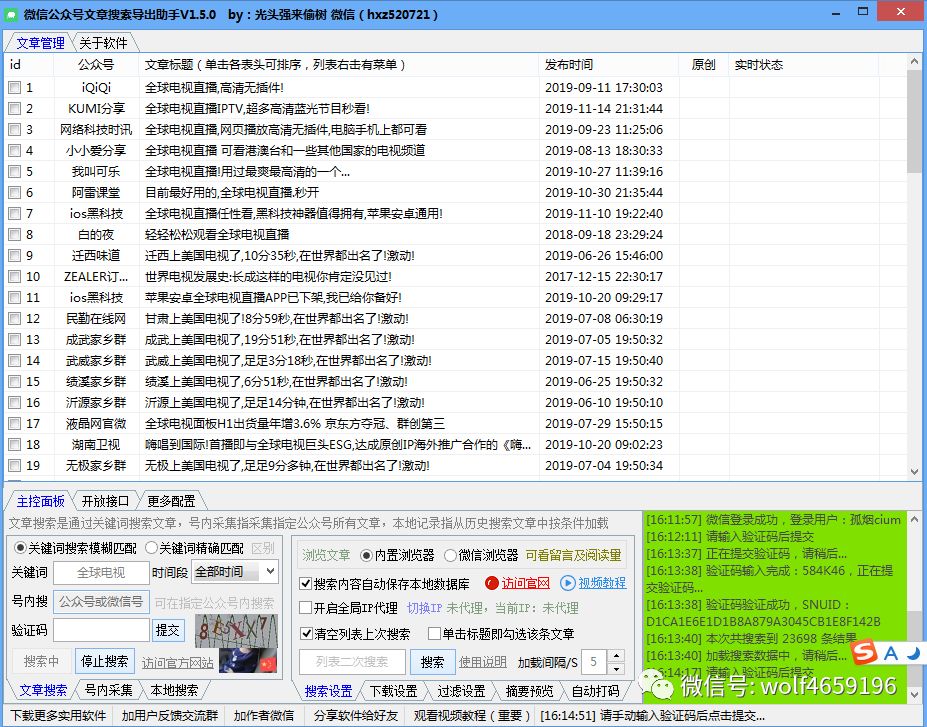This screenshot has width=927, height=727.
Task: Click into the 列表二次搜索 field
Action: [x=352, y=662]
